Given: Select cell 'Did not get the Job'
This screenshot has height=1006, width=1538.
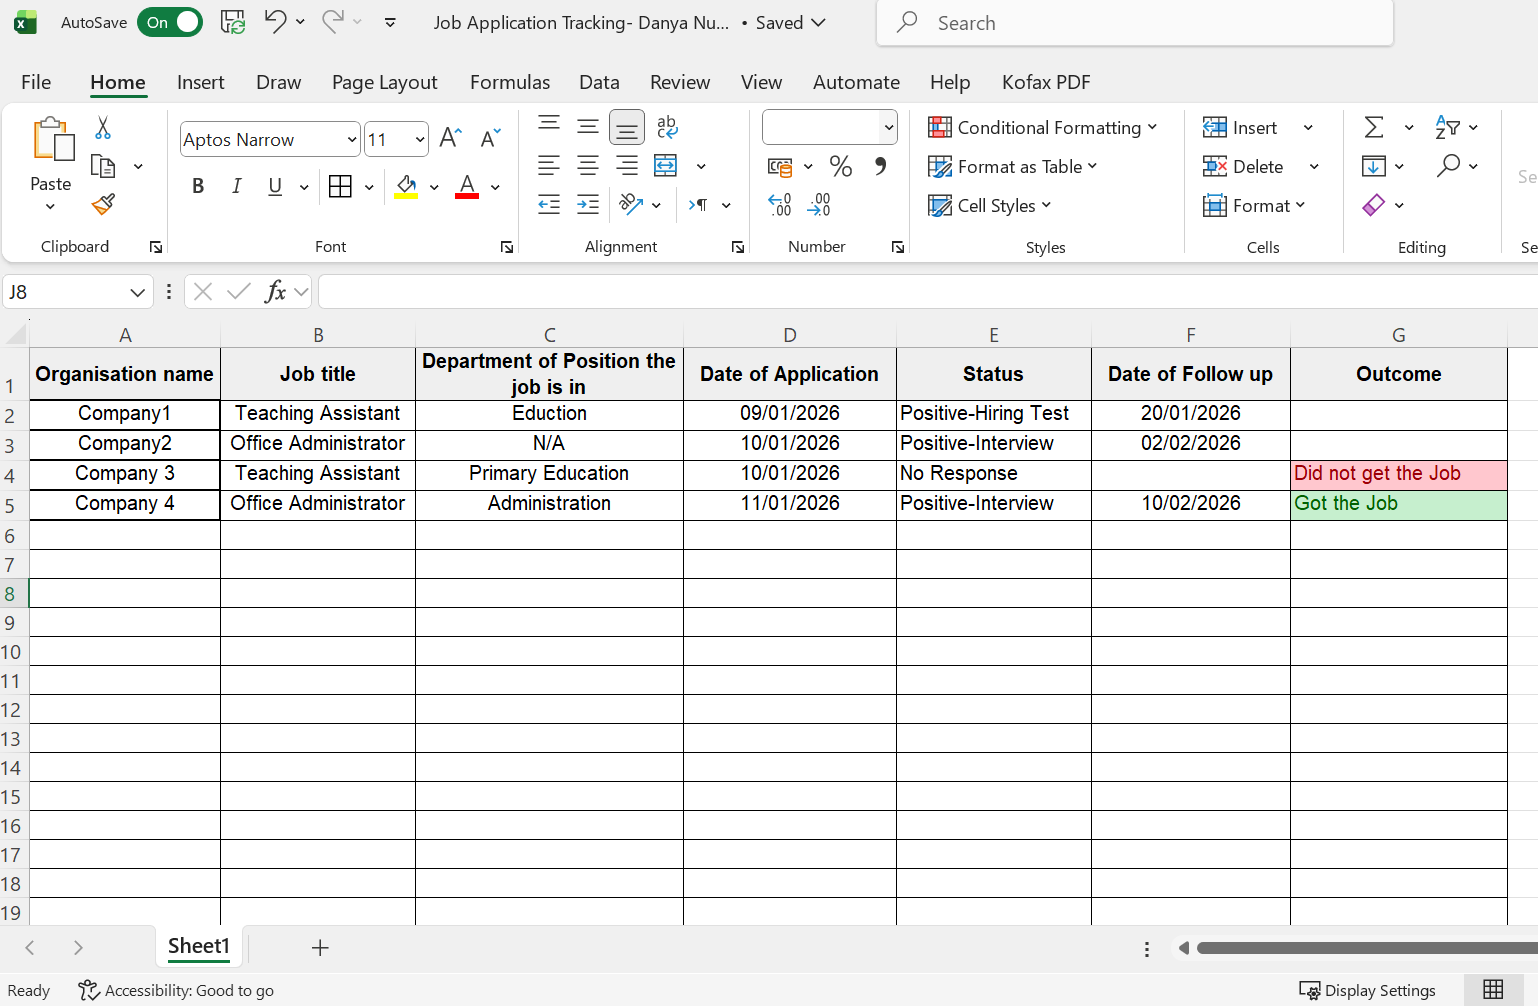Looking at the screenshot, I should 1398,474.
